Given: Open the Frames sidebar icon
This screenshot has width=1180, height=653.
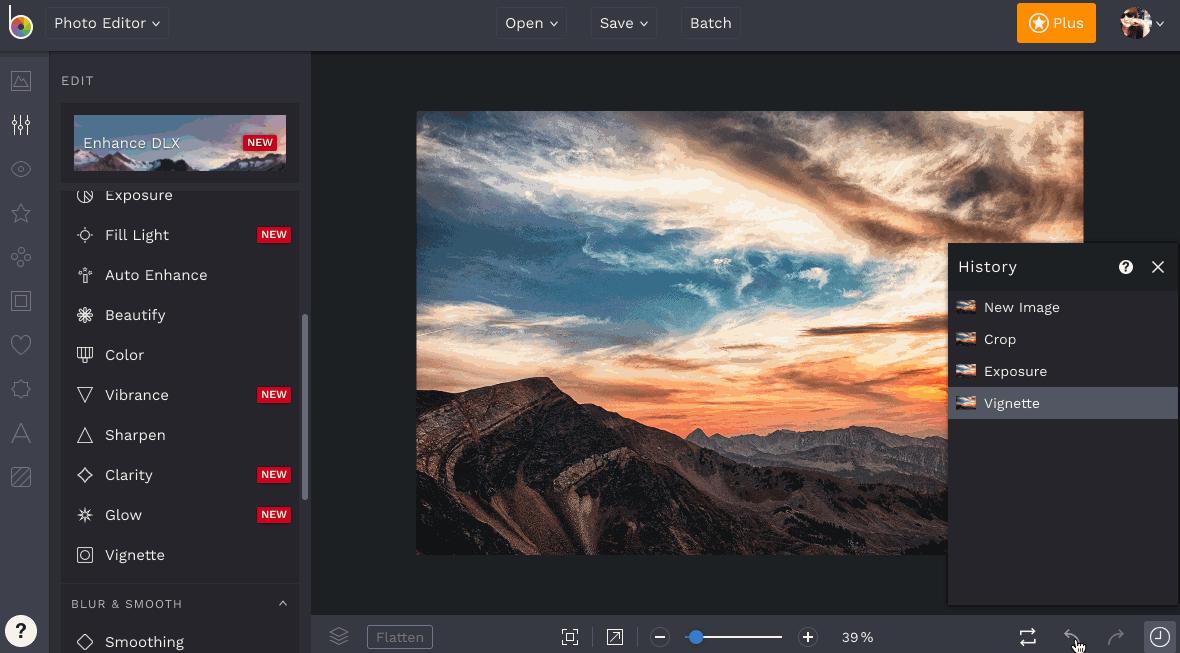Looking at the screenshot, I should click(x=21, y=302).
